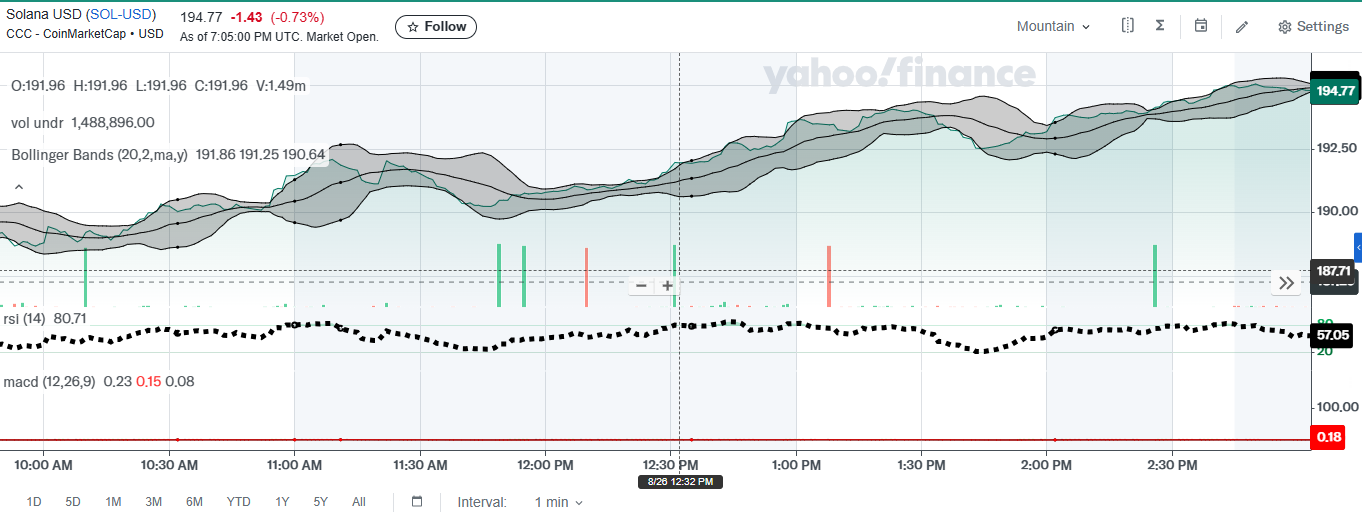The width and height of the screenshot is (1362, 519).
Task: Open the comparison icon beside Mountain
Action: point(1128,26)
